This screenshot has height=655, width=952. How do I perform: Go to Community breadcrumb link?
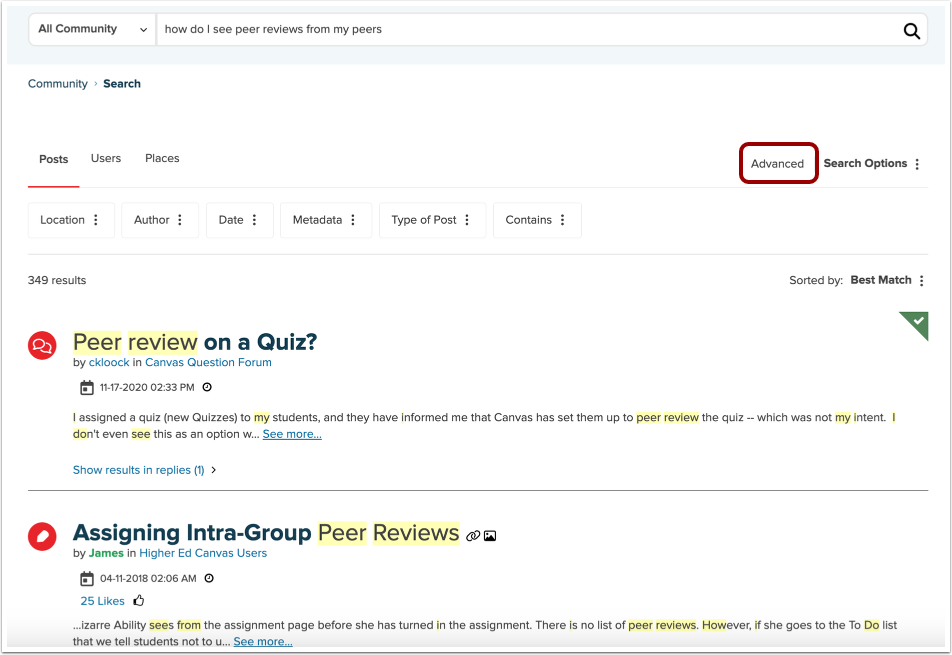pyautogui.click(x=58, y=84)
